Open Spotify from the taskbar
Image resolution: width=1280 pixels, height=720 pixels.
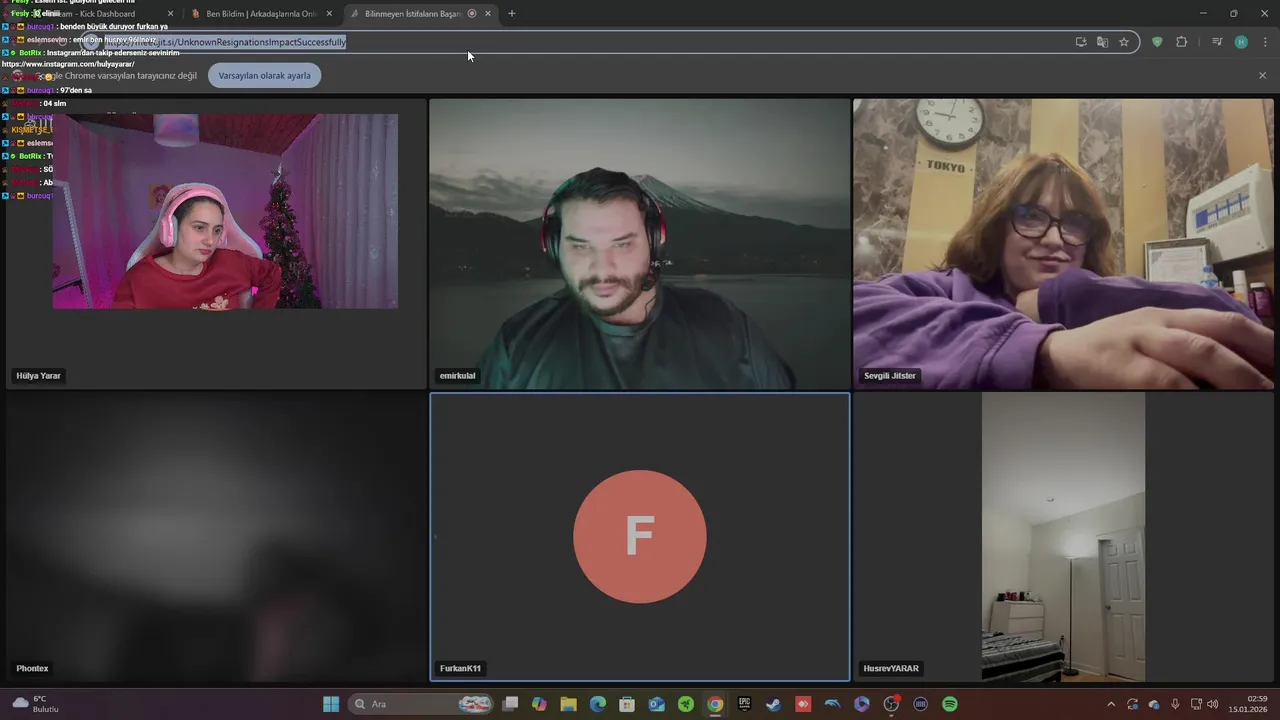click(950, 704)
